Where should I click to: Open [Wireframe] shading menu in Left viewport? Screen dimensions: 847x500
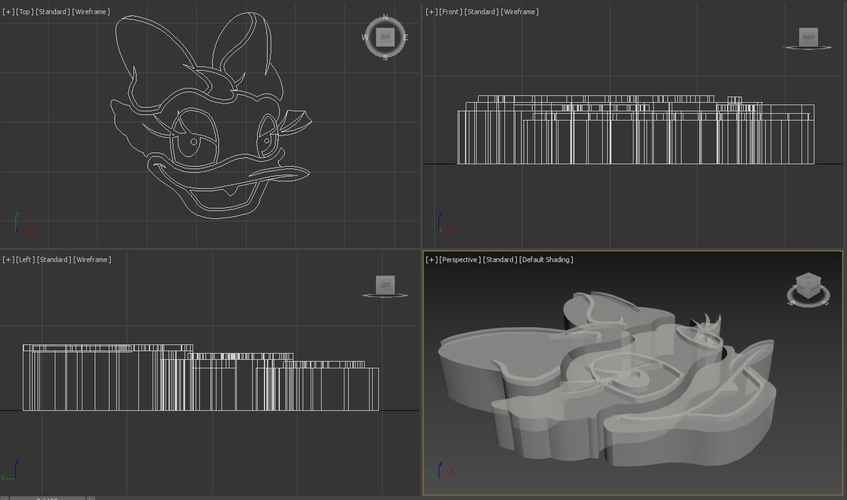(x=92, y=259)
